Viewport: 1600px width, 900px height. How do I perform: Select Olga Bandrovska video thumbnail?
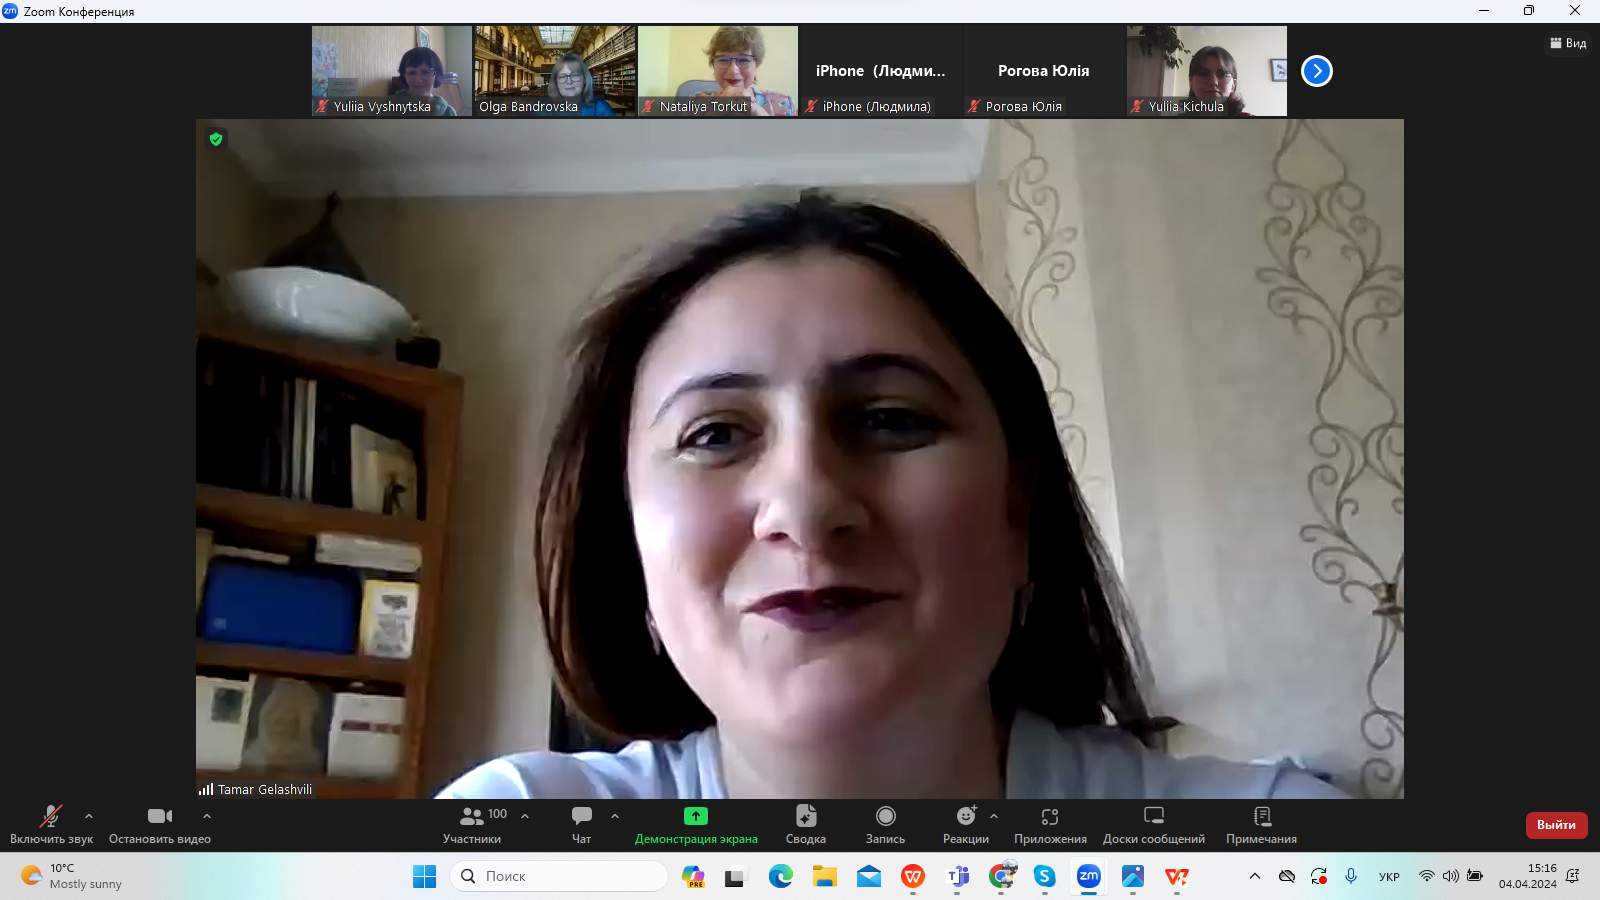coord(555,71)
